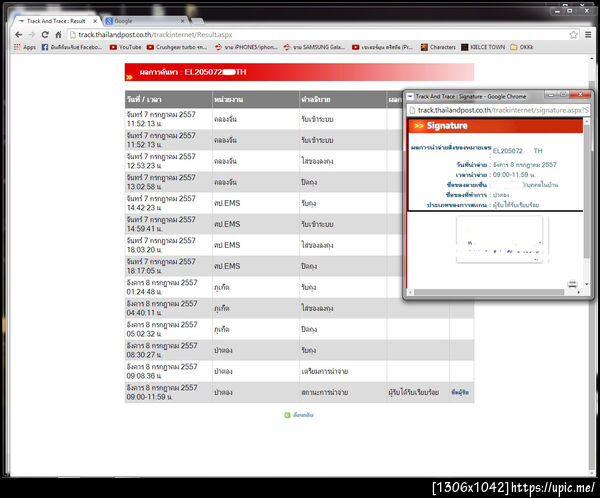Select the 13:02:58 date cell

click(168, 182)
